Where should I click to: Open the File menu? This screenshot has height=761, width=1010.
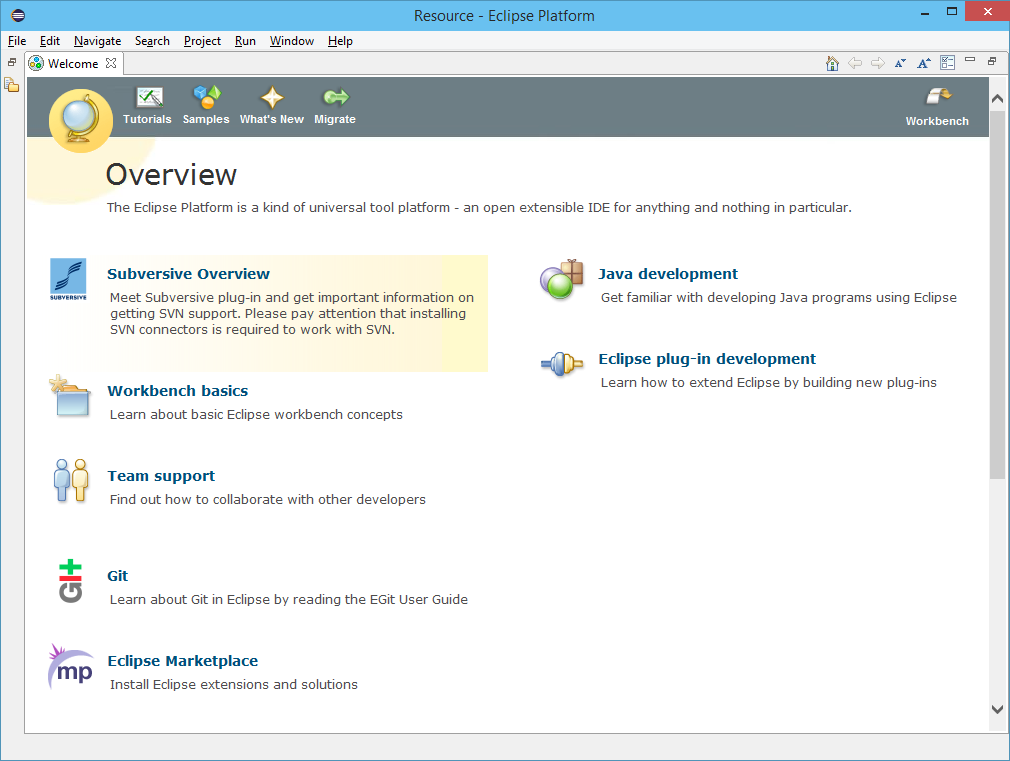[17, 41]
